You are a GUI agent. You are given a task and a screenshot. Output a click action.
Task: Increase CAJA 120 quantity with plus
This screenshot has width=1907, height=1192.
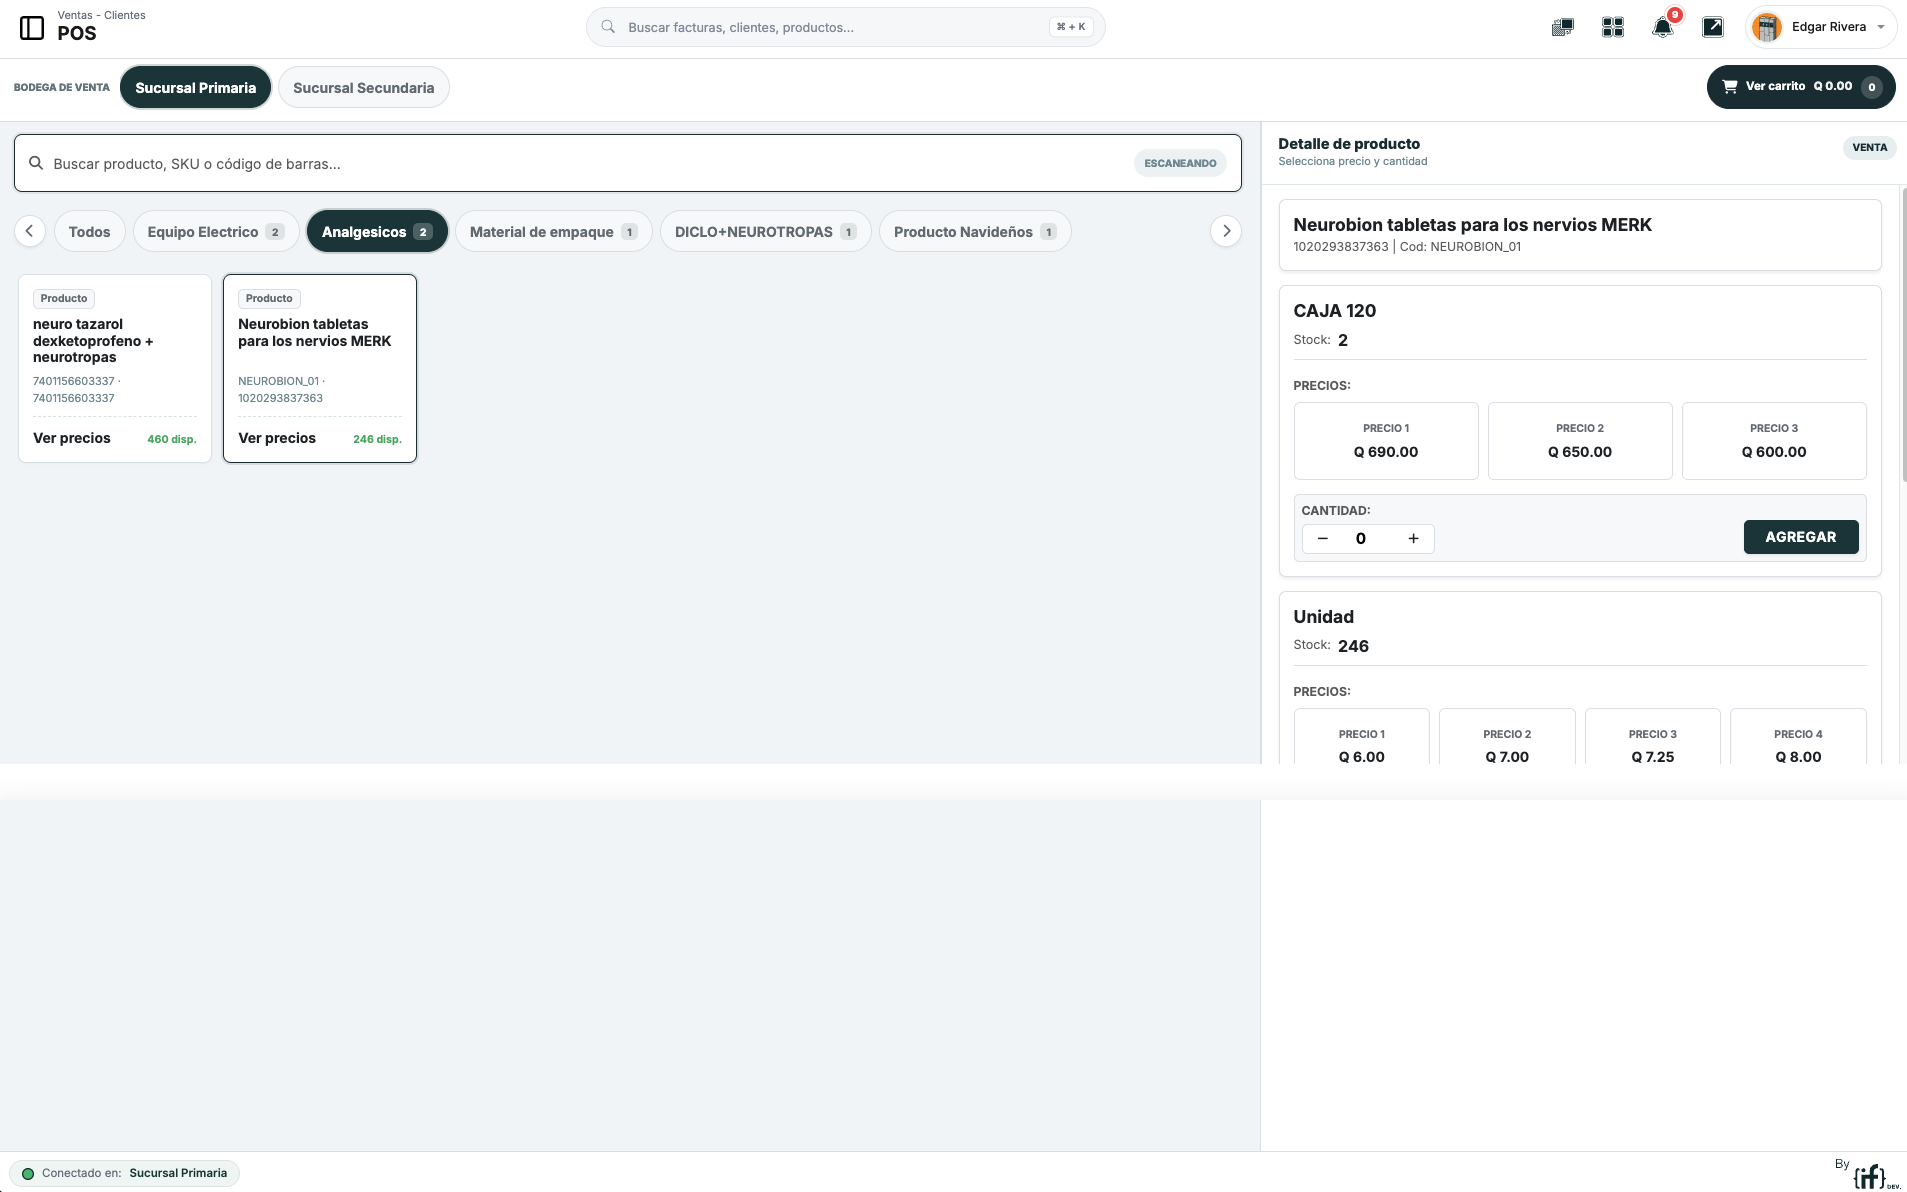tap(1413, 539)
